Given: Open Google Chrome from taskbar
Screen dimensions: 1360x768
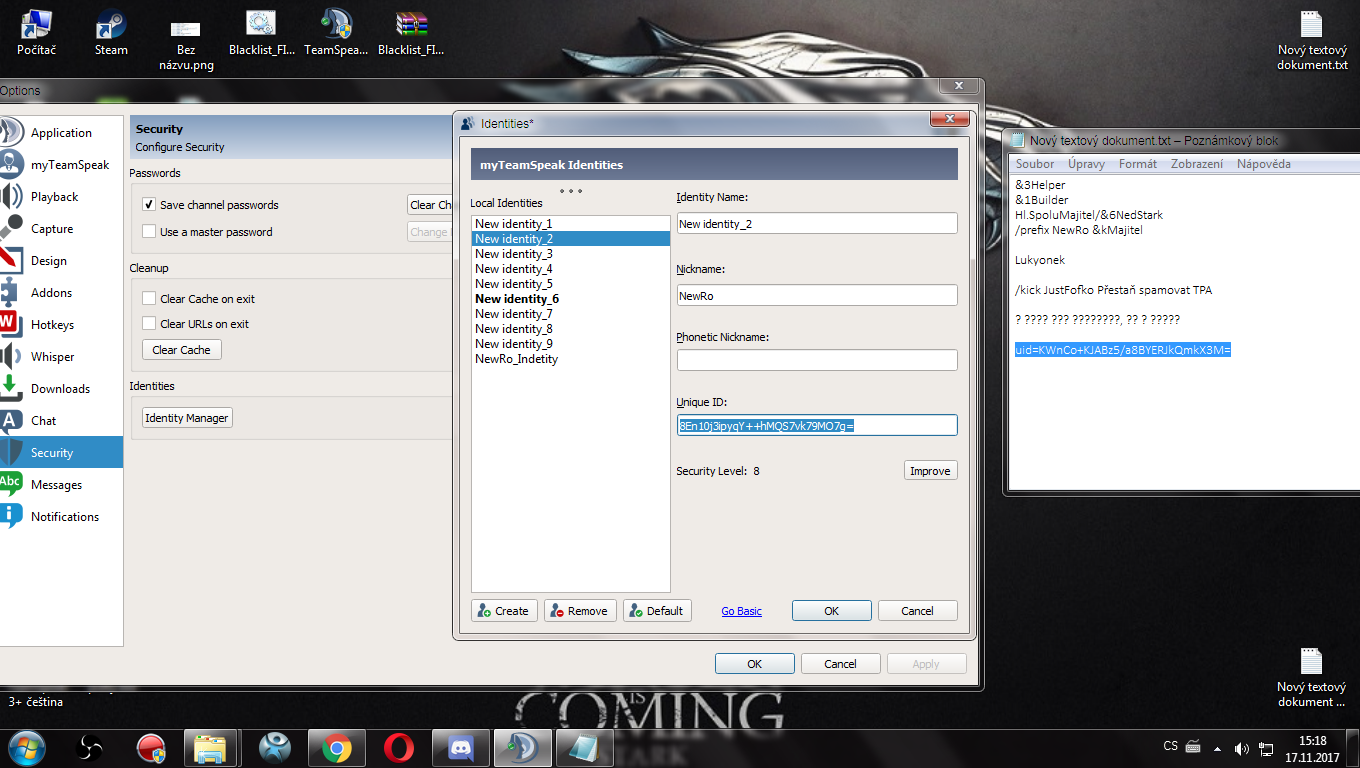Looking at the screenshot, I should pyautogui.click(x=336, y=748).
